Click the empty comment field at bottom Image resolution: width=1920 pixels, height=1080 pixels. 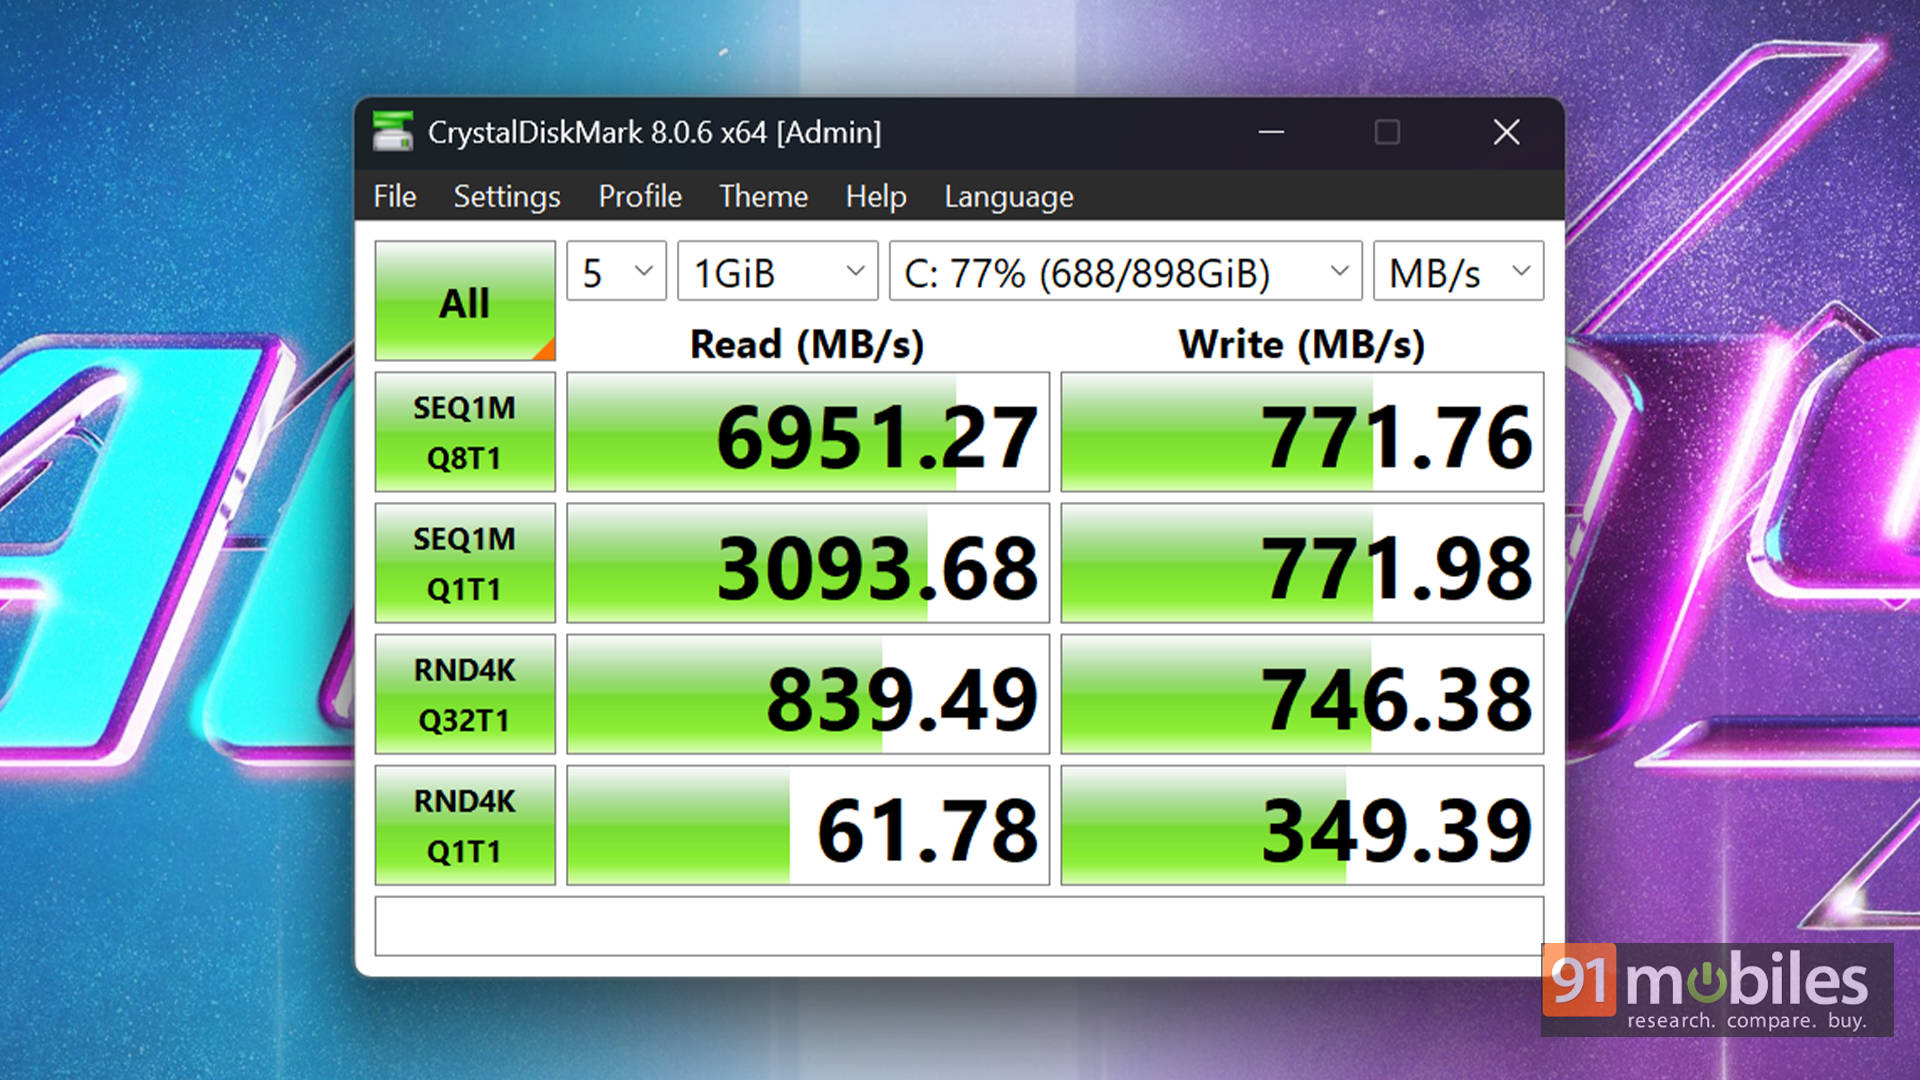click(x=959, y=926)
